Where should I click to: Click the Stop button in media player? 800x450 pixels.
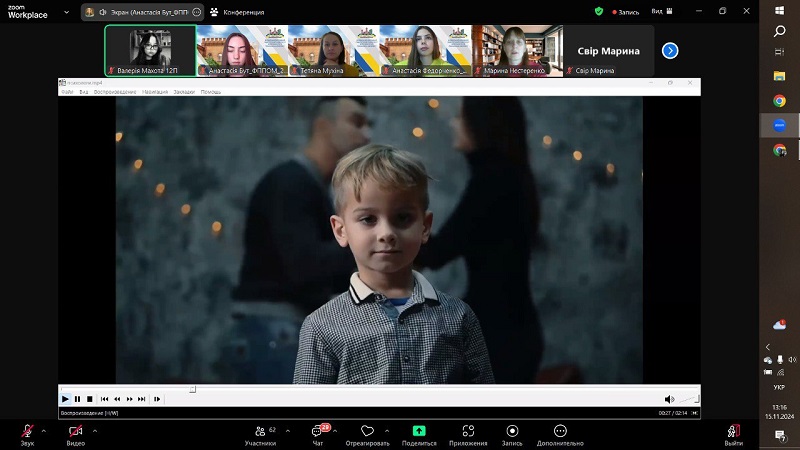pyautogui.click(x=90, y=399)
